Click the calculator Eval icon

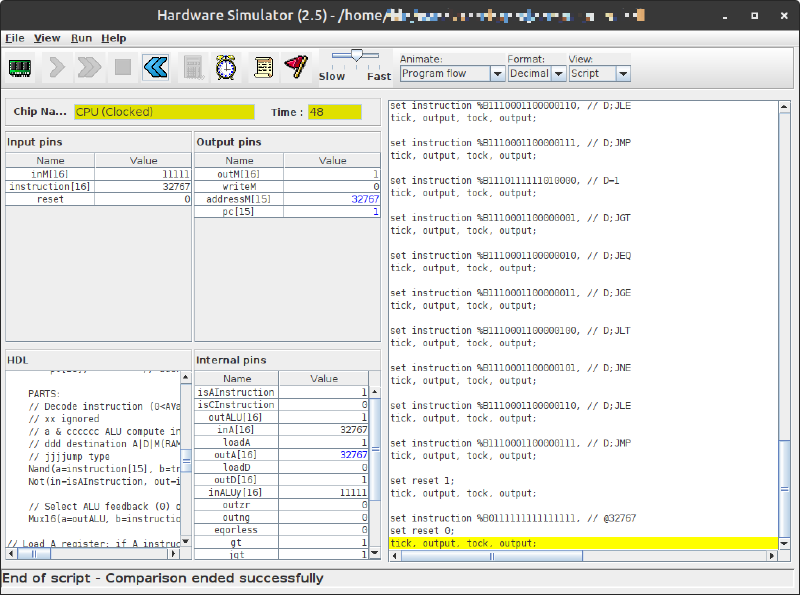[x=193, y=67]
